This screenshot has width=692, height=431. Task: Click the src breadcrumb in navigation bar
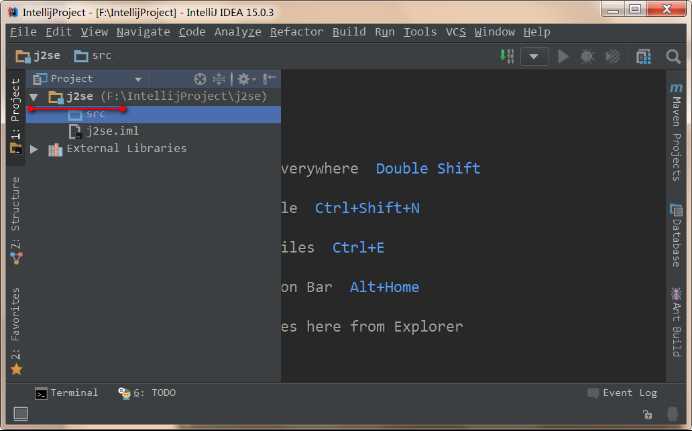click(93, 56)
